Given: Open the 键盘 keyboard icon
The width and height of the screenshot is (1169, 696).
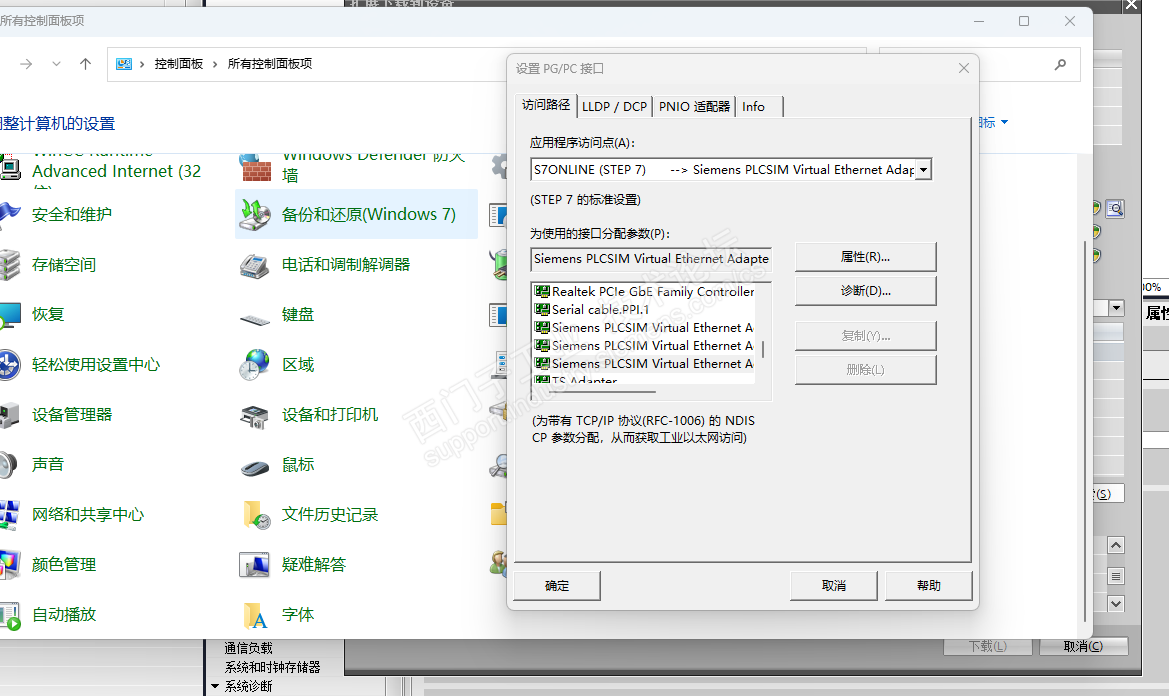Looking at the screenshot, I should click(254, 319).
